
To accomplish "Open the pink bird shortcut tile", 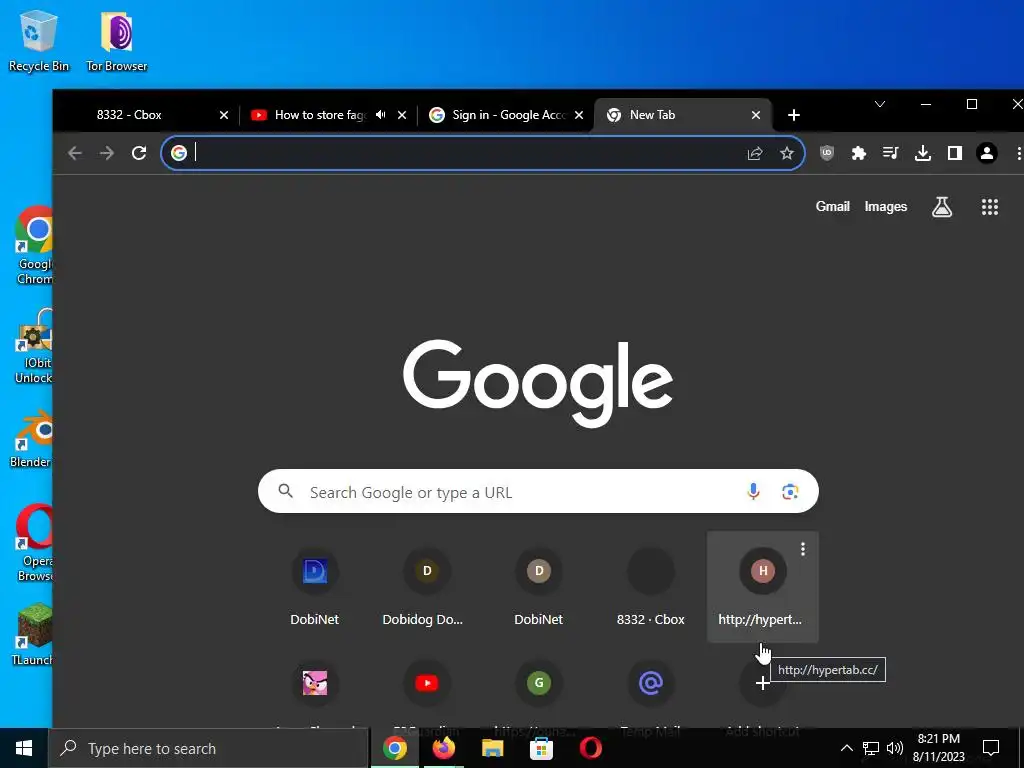I will coord(315,683).
